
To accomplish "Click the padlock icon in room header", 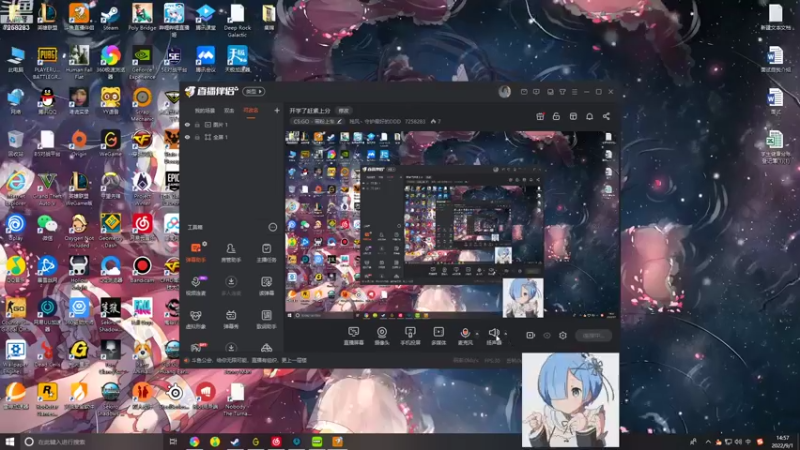I will click(556, 116).
